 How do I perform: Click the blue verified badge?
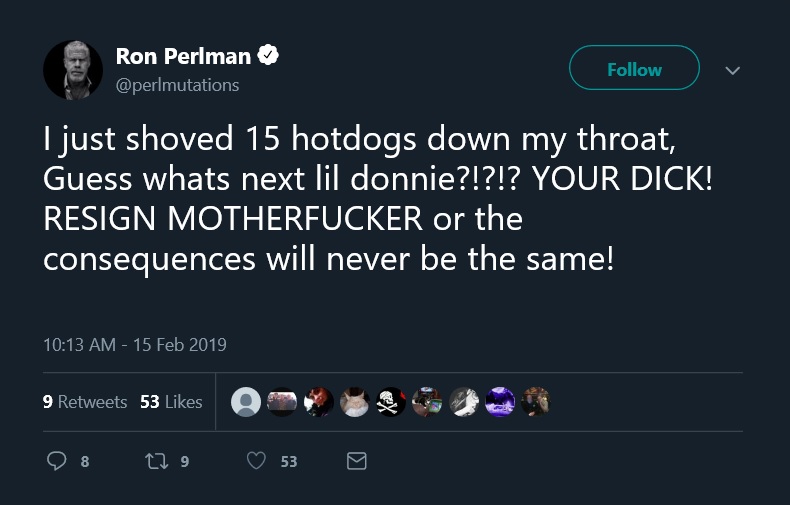pyautogui.click(x=268, y=55)
